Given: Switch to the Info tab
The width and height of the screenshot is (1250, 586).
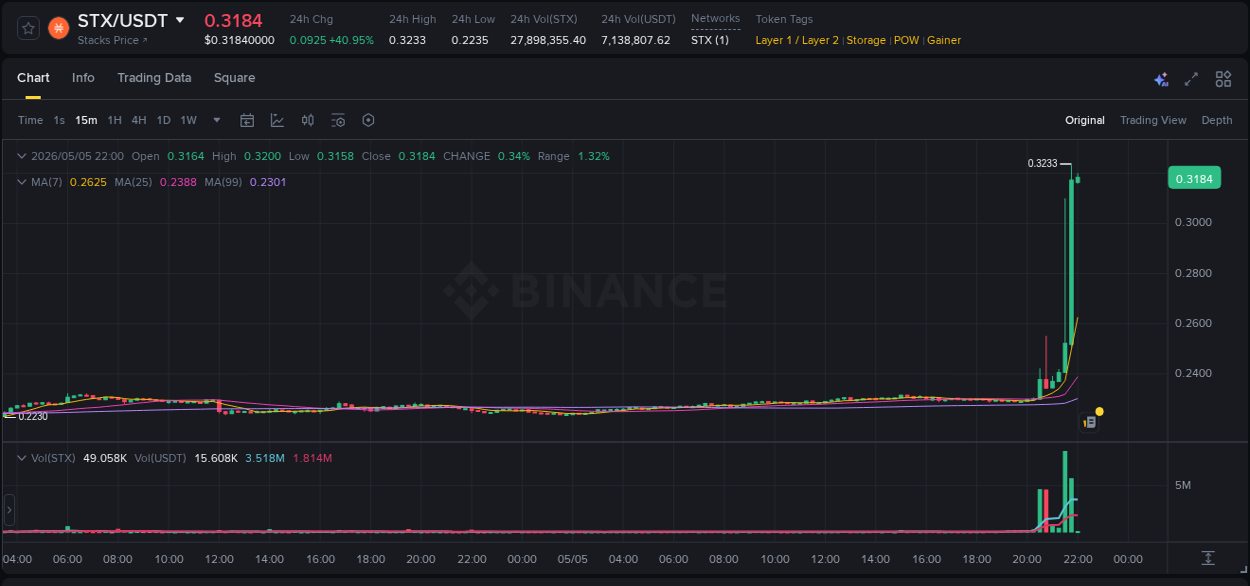Looking at the screenshot, I should click(83, 78).
